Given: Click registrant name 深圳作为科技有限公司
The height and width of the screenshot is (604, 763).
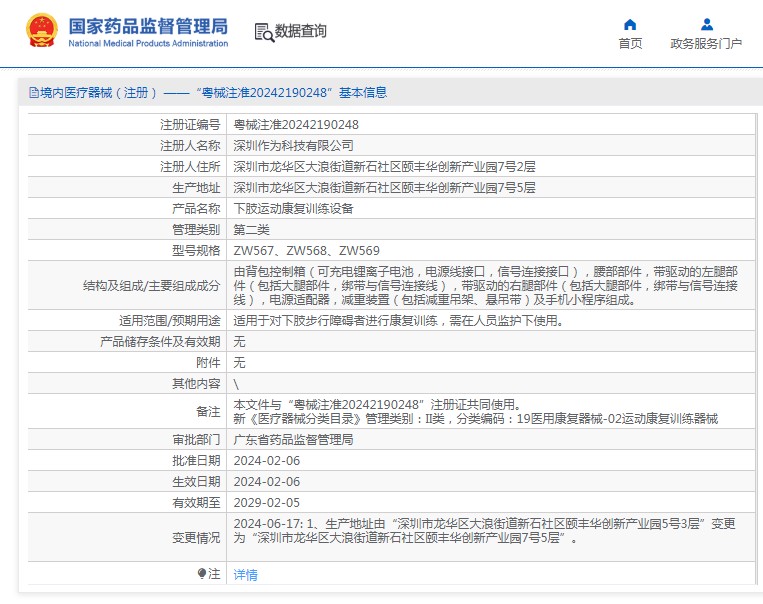Looking at the screenshot, I should 293,146.
